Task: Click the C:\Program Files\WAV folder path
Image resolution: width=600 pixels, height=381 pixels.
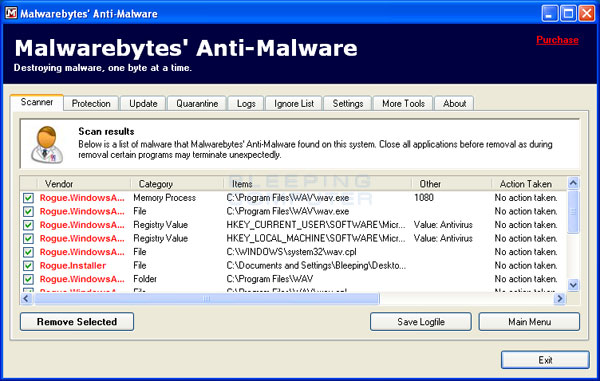Action: 270,279
